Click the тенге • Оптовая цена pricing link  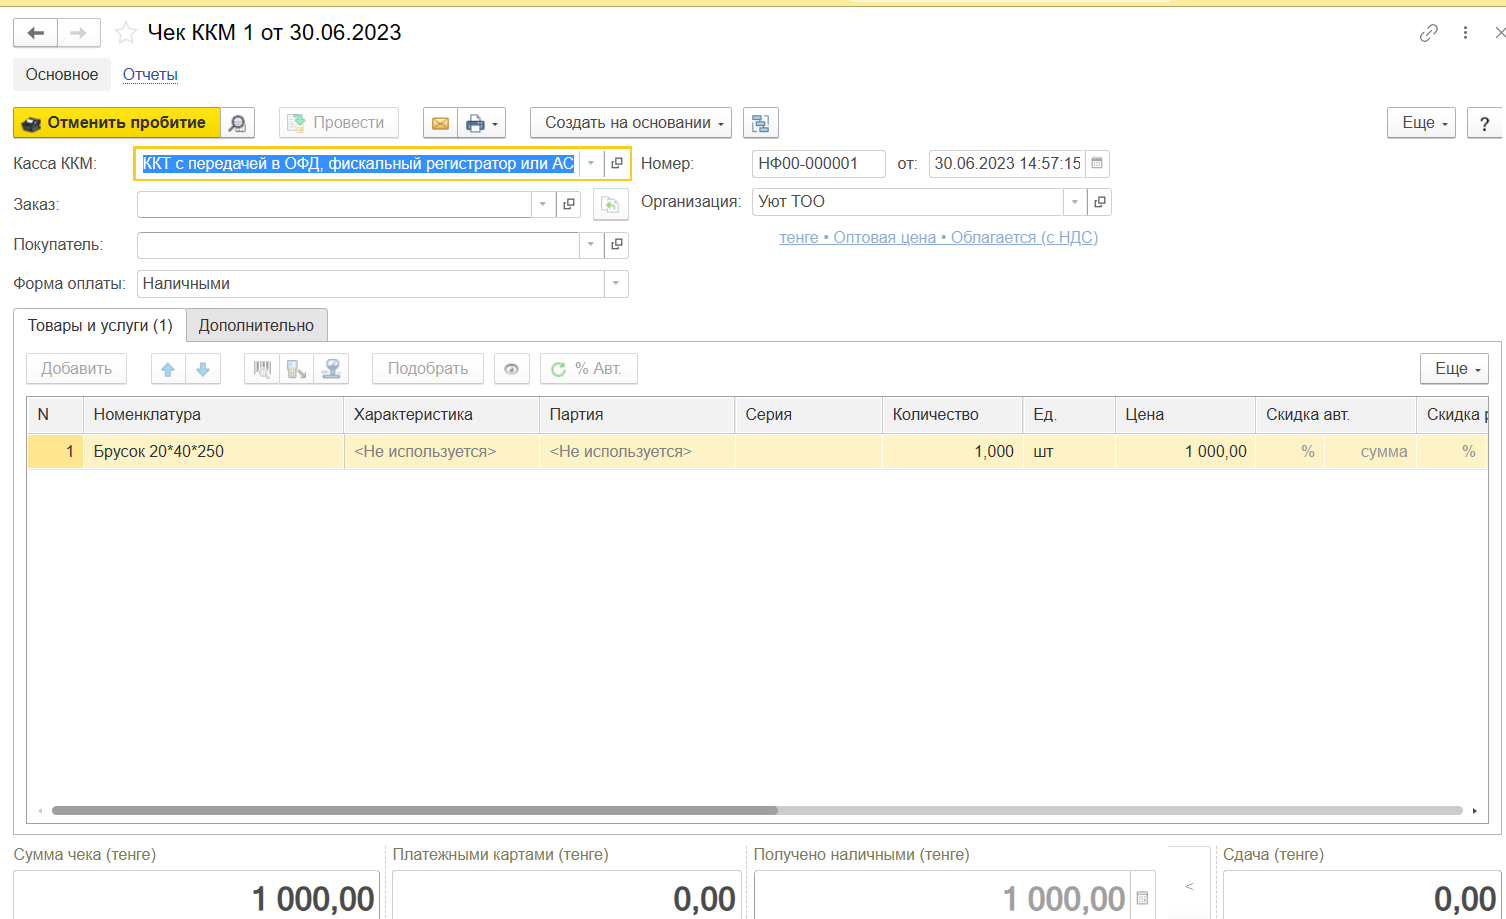(938, 238)
